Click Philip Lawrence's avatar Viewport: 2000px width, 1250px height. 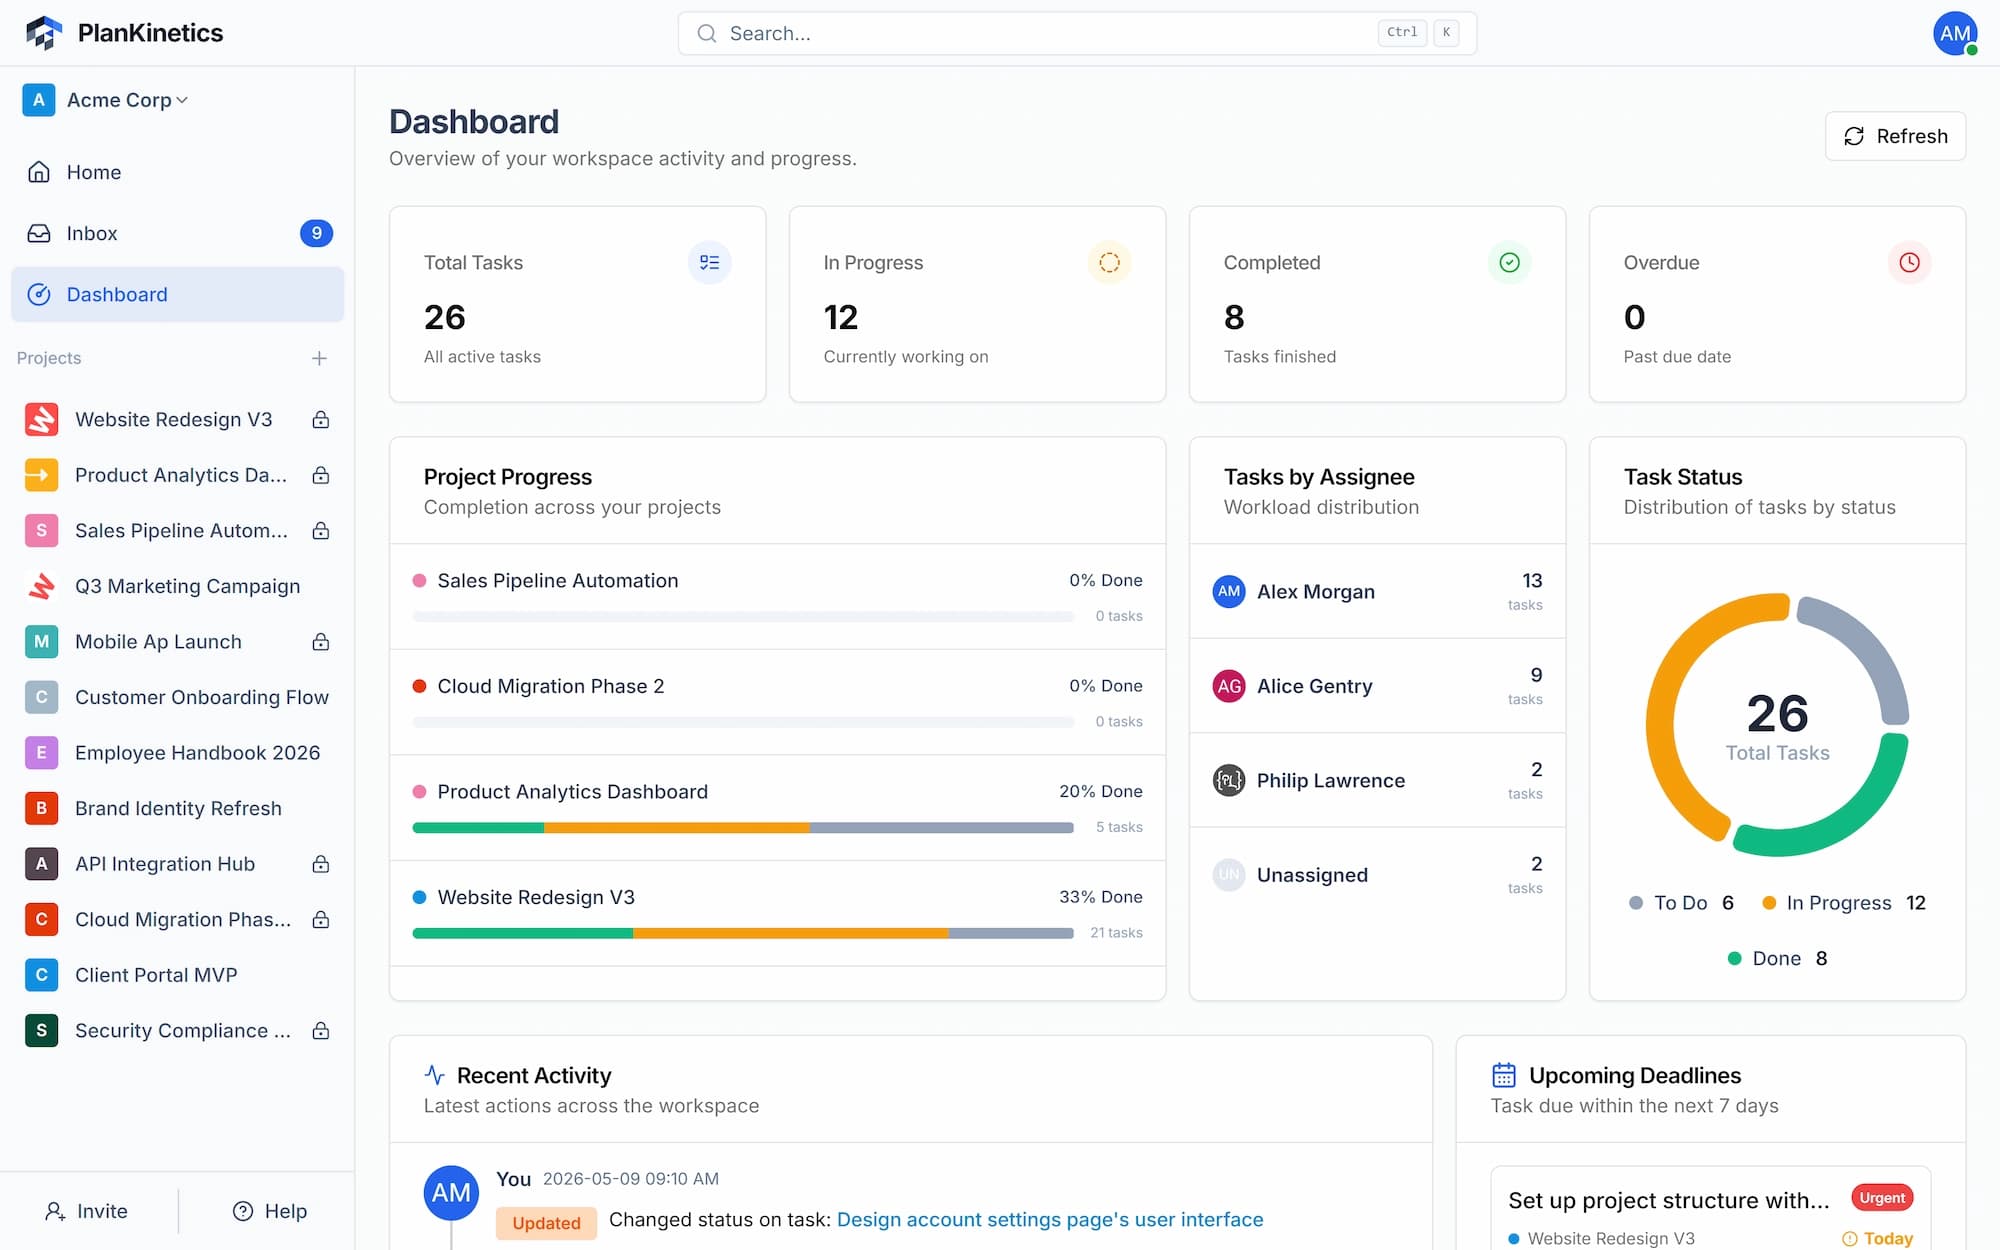tap(1229, 780)
